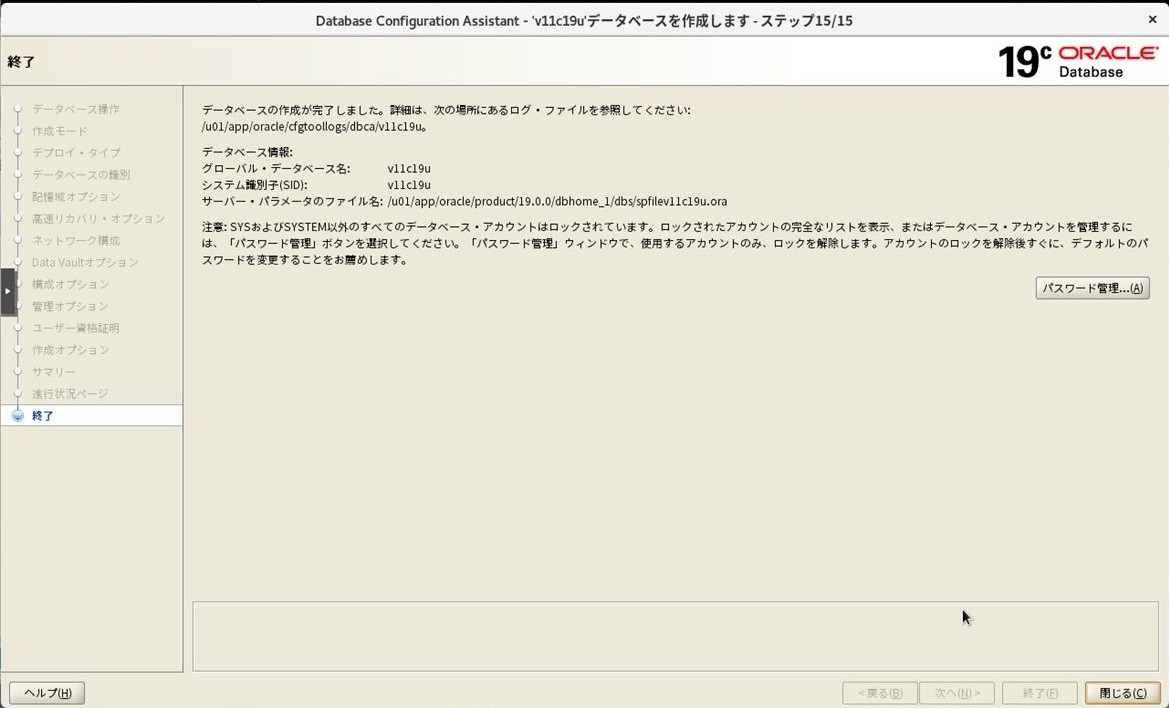Click the disabled 次へ button
Screen dimensions: 1169x708
click(x=957, y=693)
